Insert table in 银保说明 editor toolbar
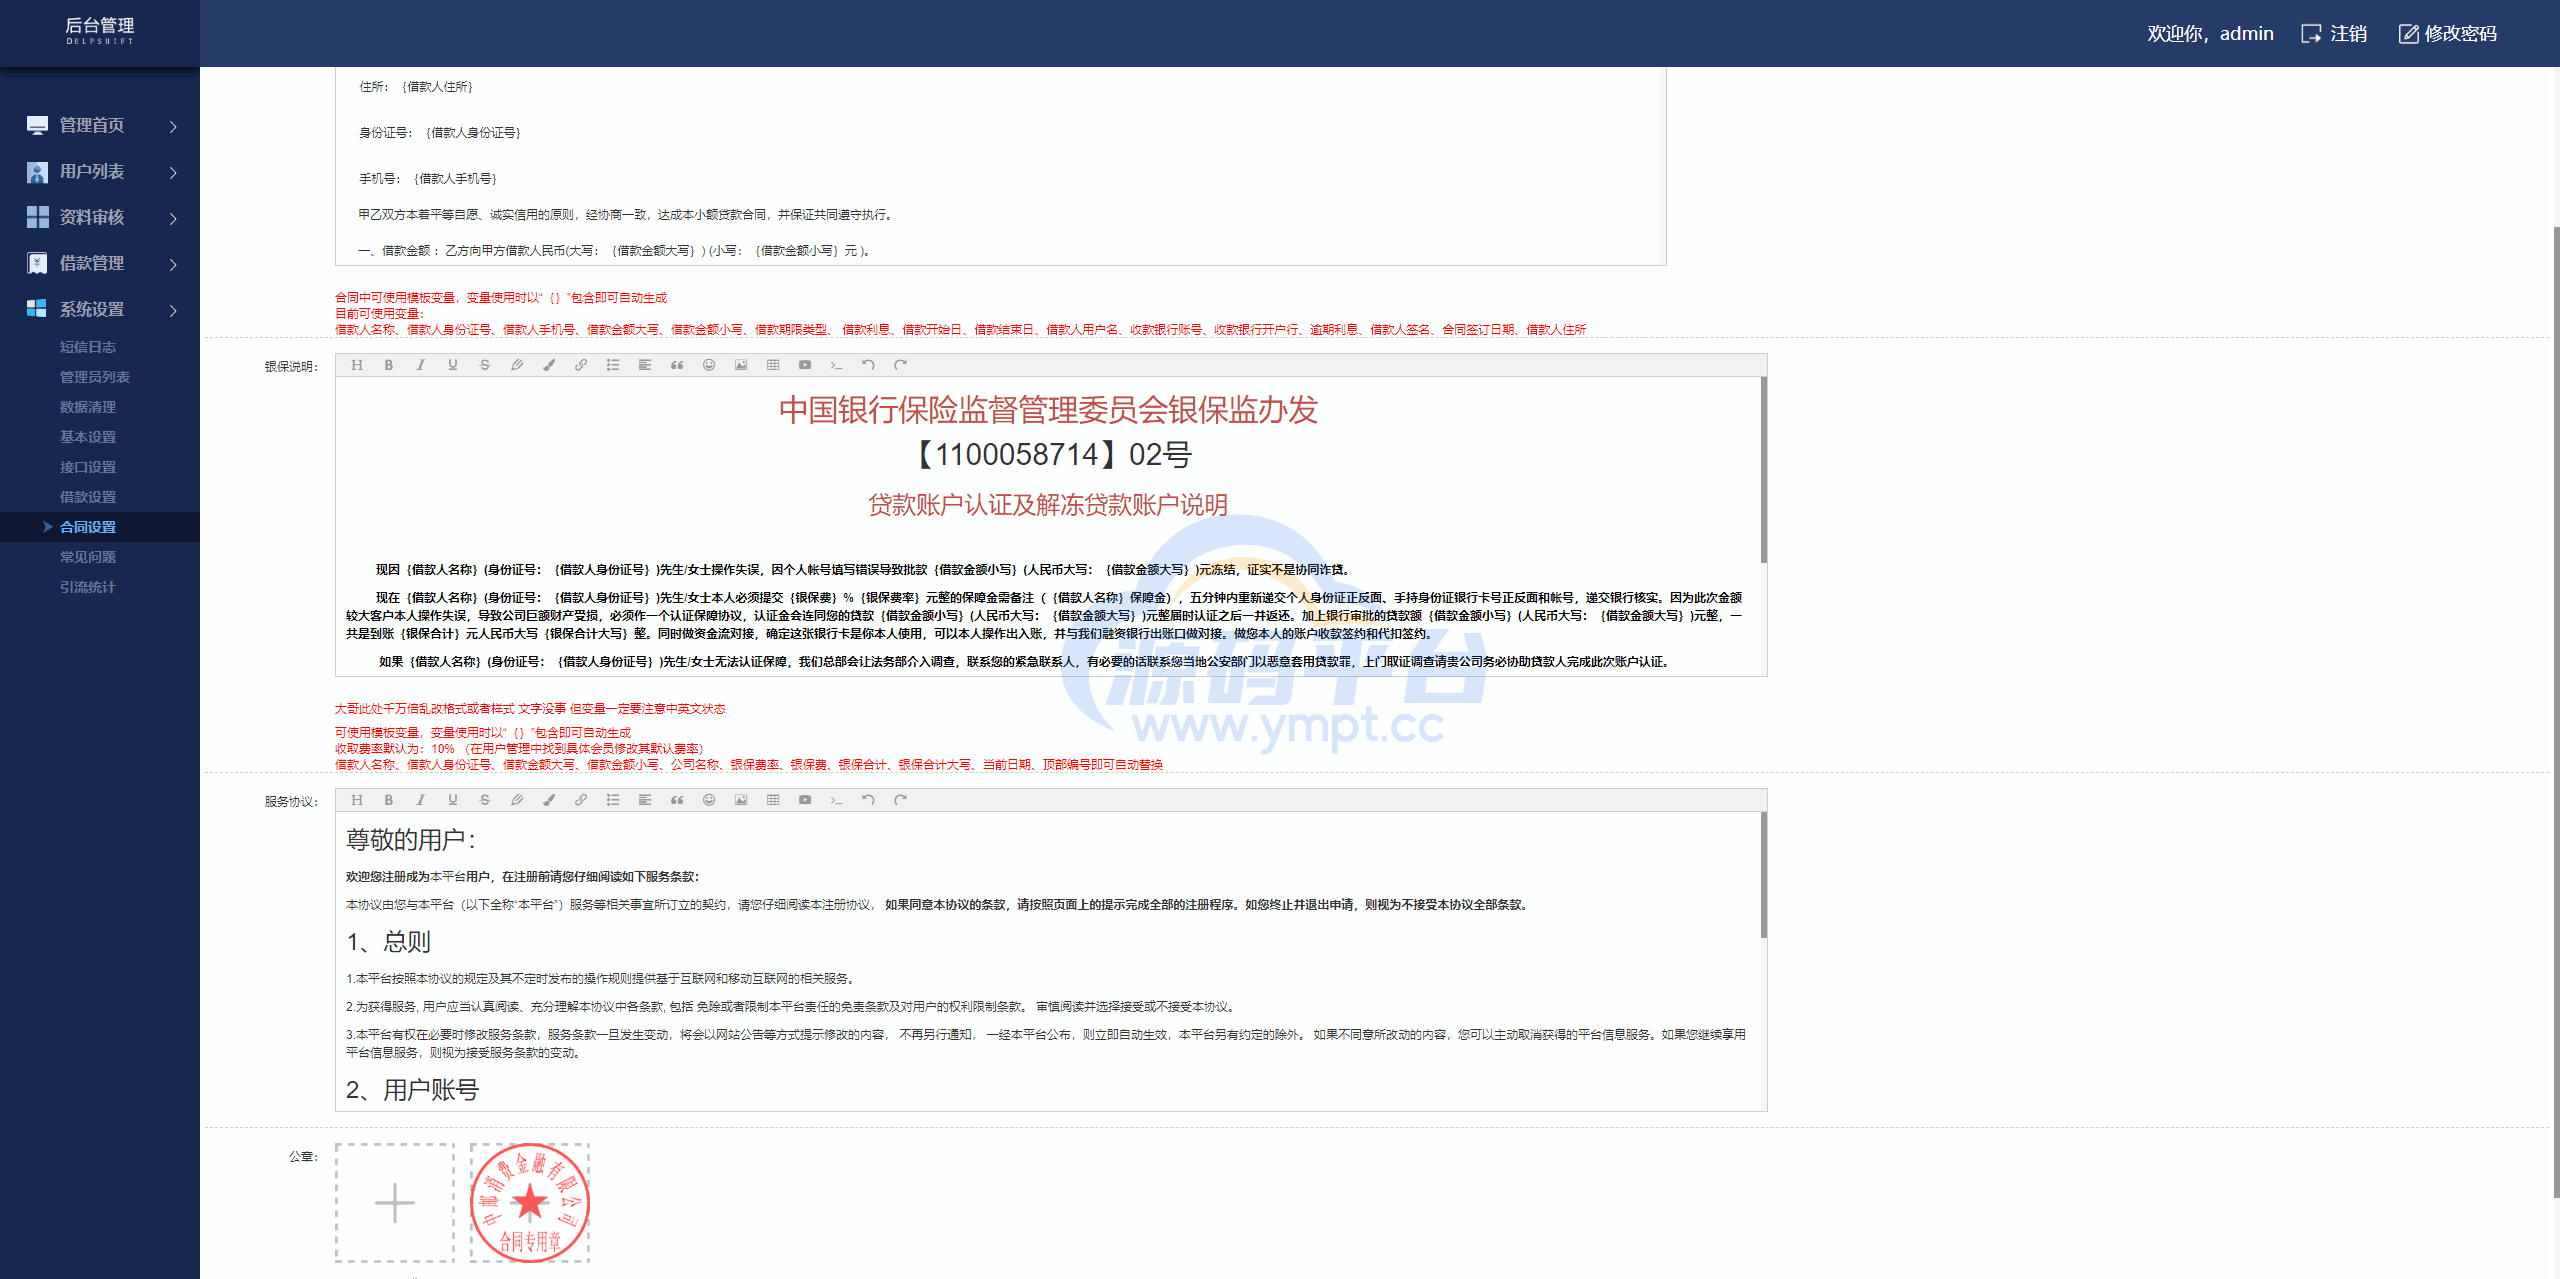This screenshot has width=2560, height=1279. tap(773, 365)
